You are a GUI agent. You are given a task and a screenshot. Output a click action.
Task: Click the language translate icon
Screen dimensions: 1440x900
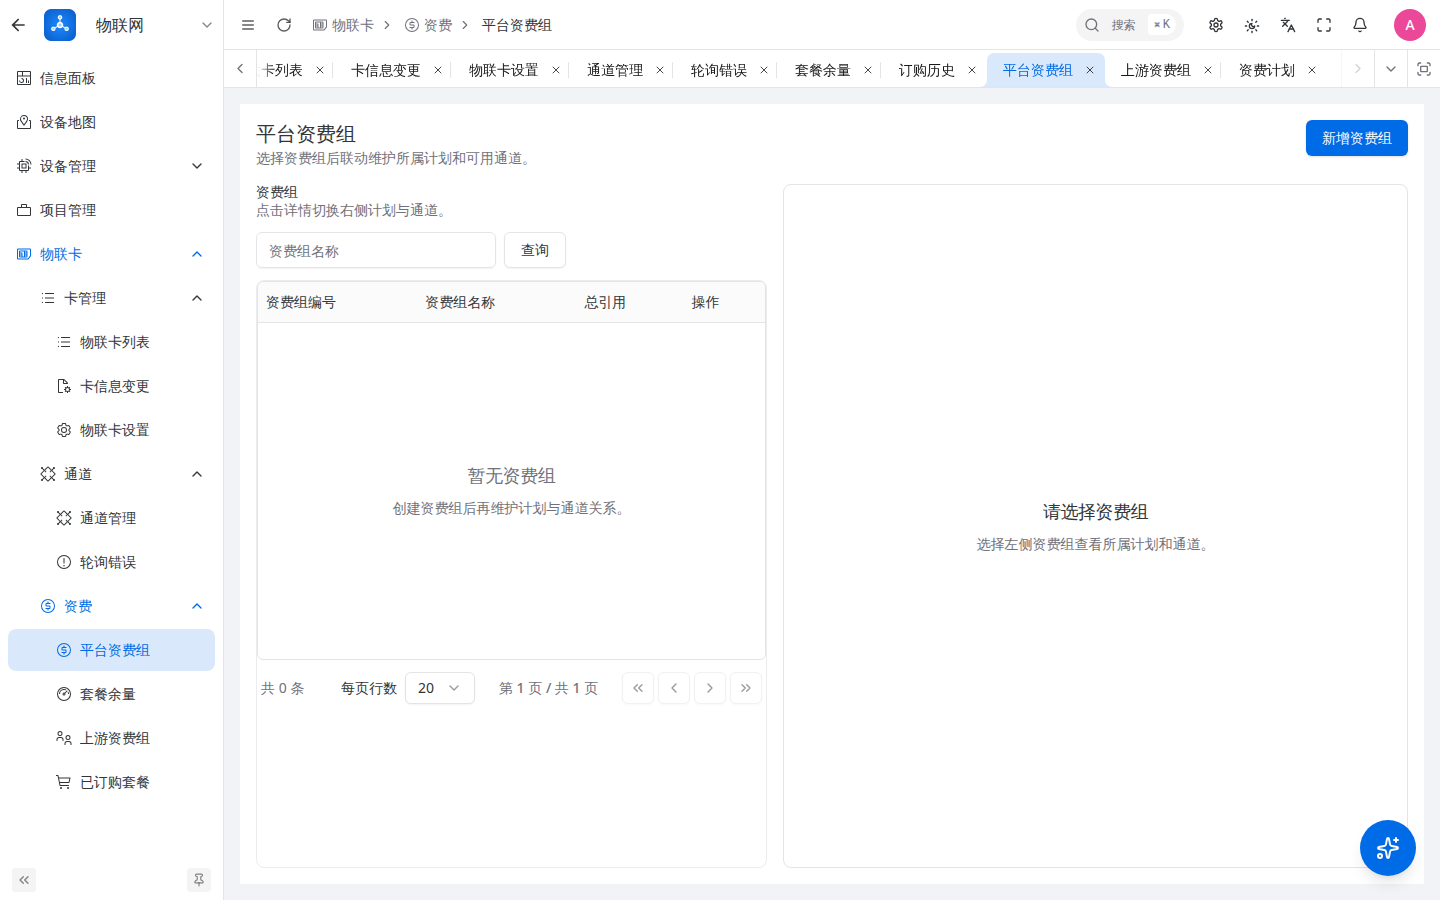1288,25
